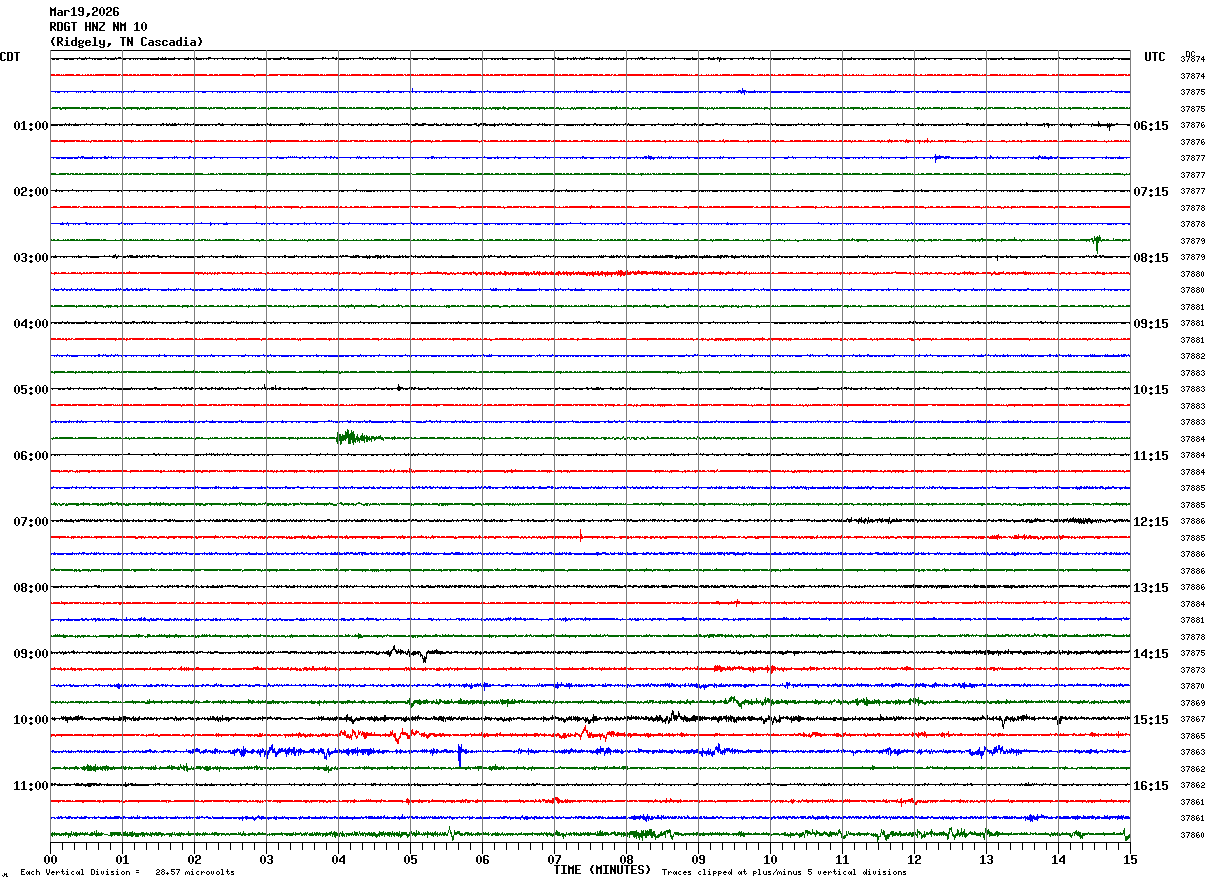Click the 10:15 UTC time label
1210x886 pixels.
pyautogui.click(x=1151, y=390)
